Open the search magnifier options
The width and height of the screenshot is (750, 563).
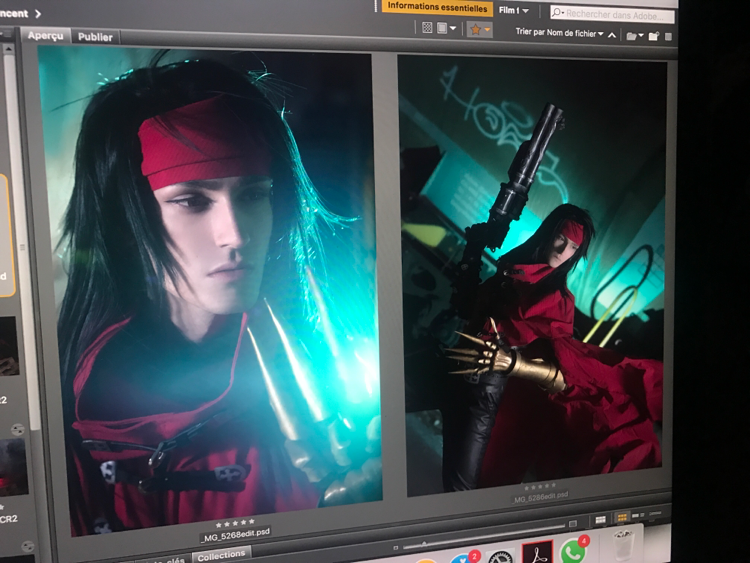coord(558,13)
